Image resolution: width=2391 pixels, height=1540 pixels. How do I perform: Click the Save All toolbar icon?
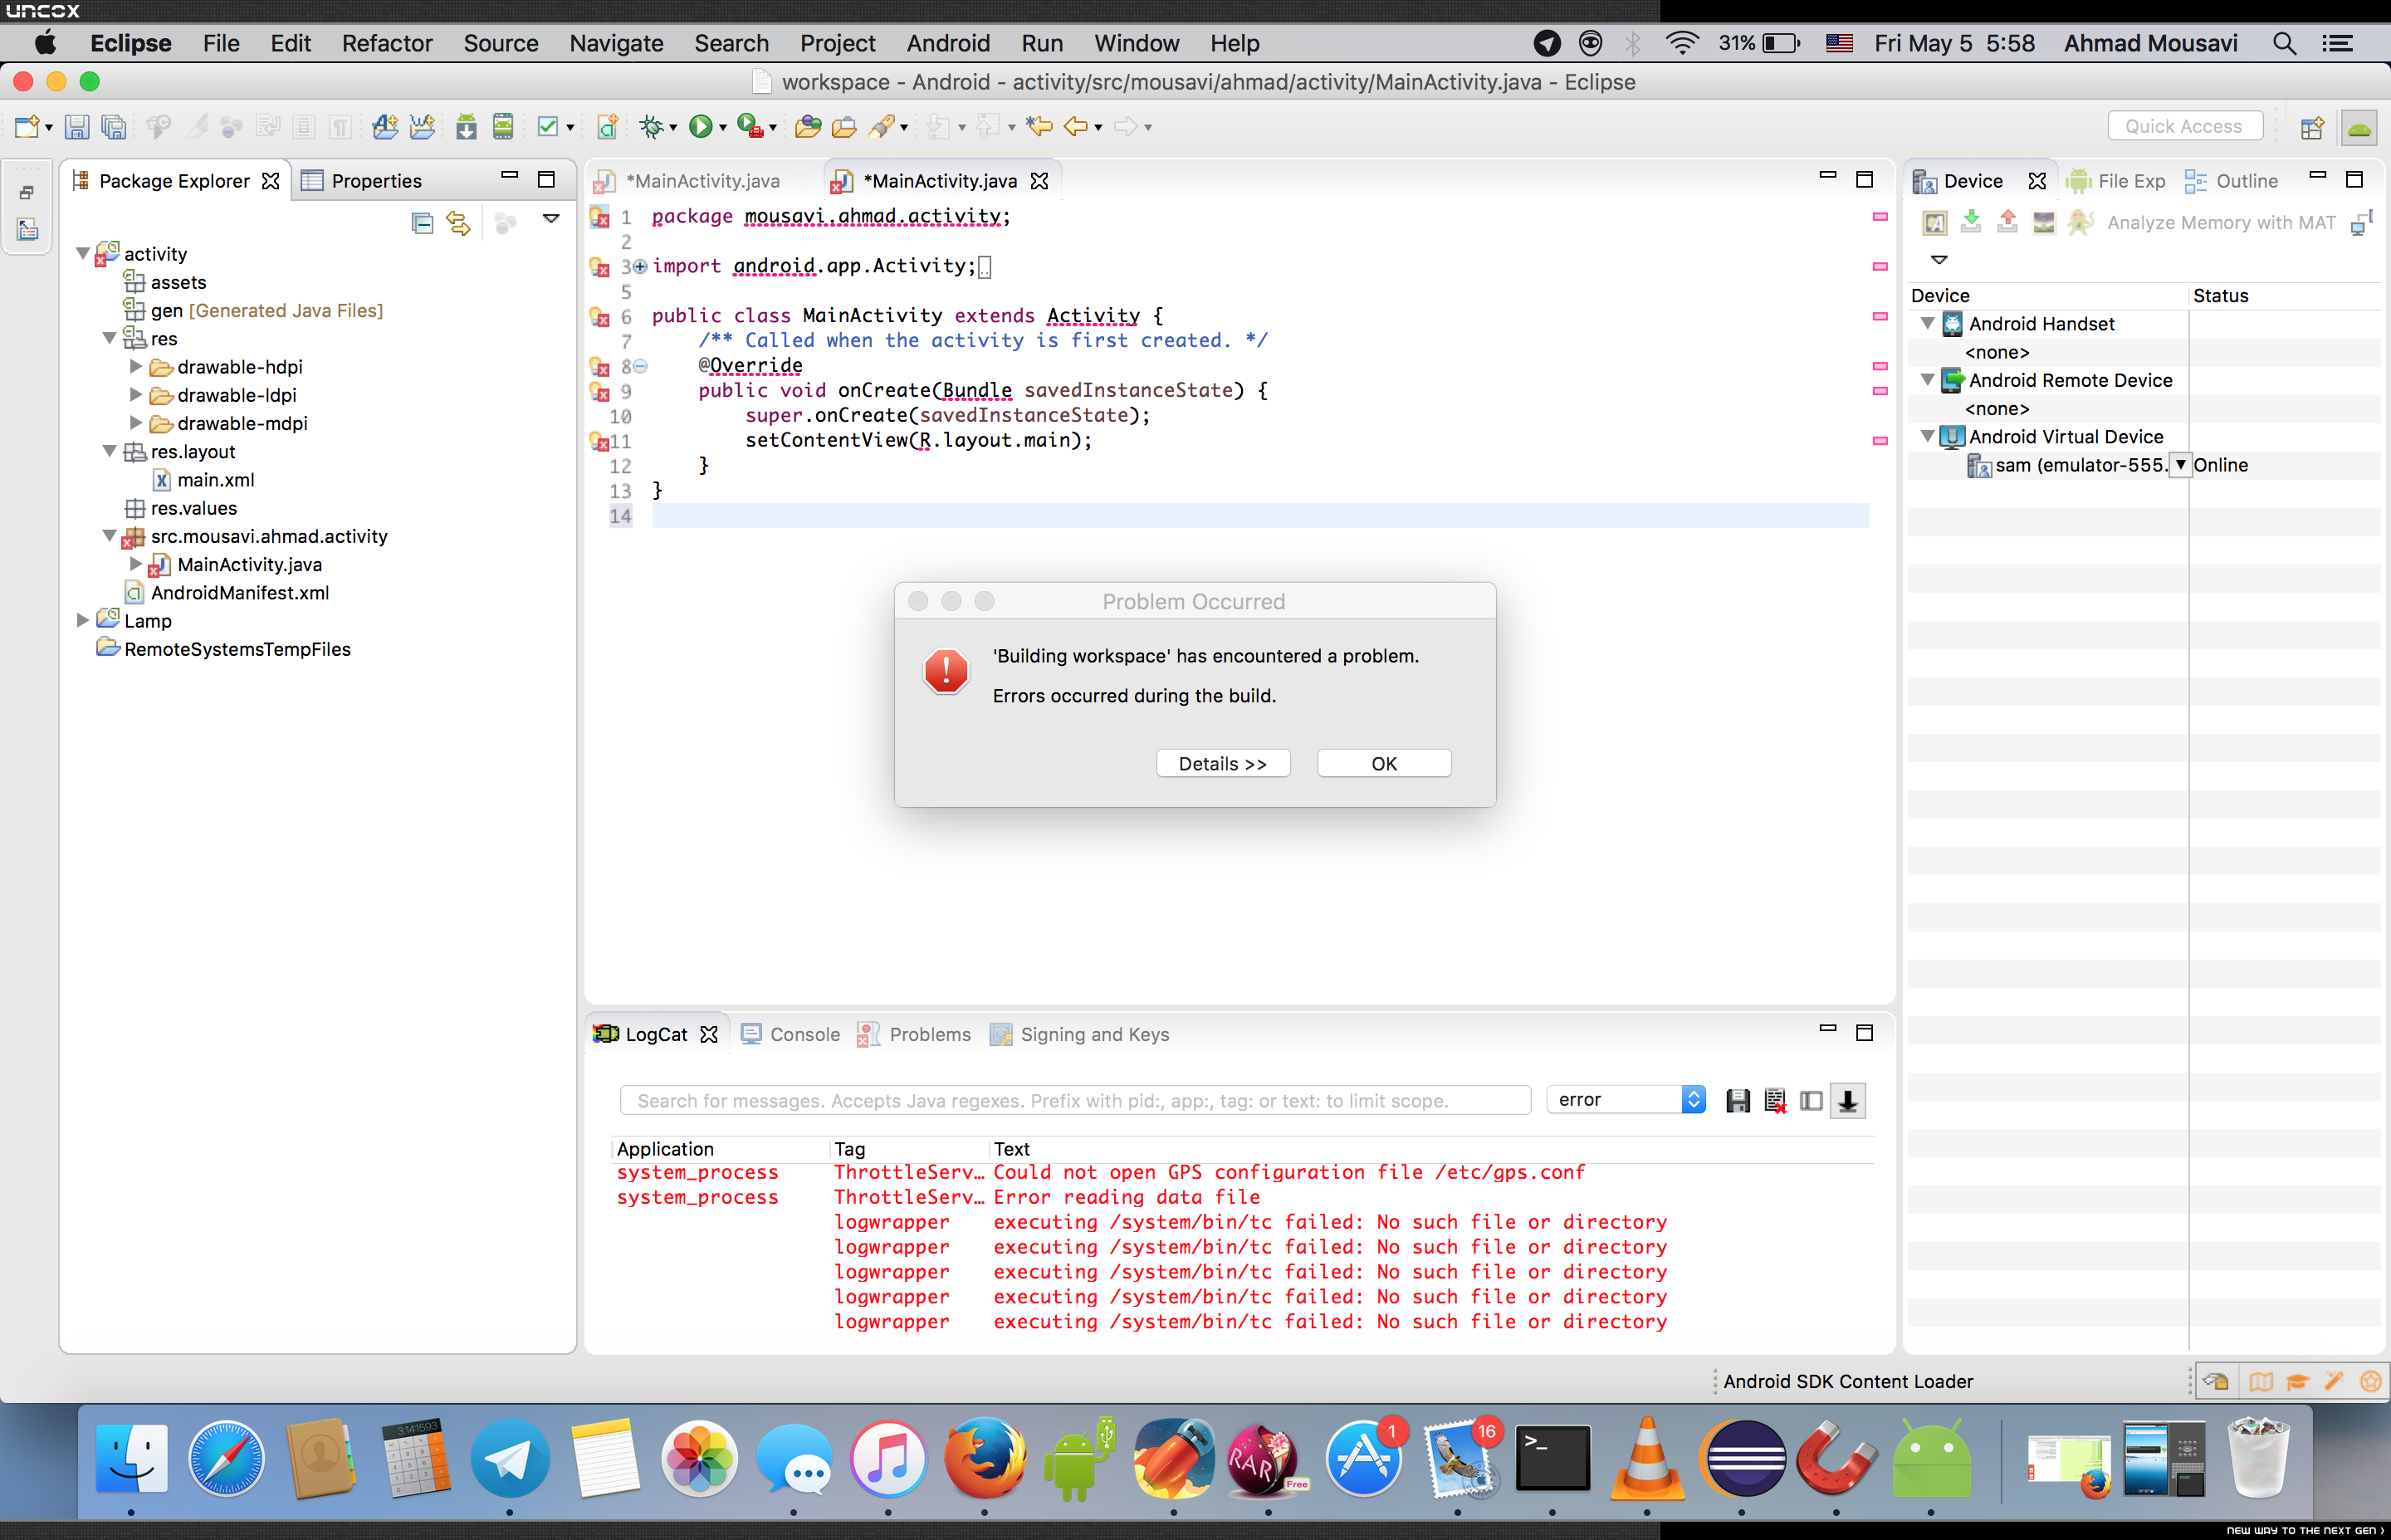(114, 127)
